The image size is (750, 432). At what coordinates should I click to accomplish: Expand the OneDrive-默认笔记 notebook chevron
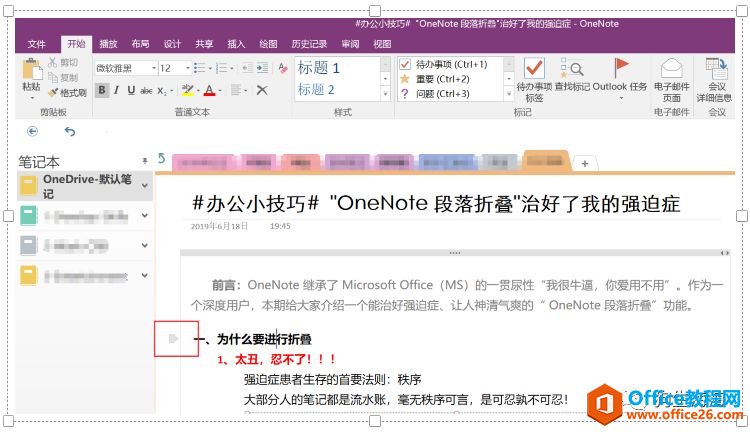click(x=145, y=186)
